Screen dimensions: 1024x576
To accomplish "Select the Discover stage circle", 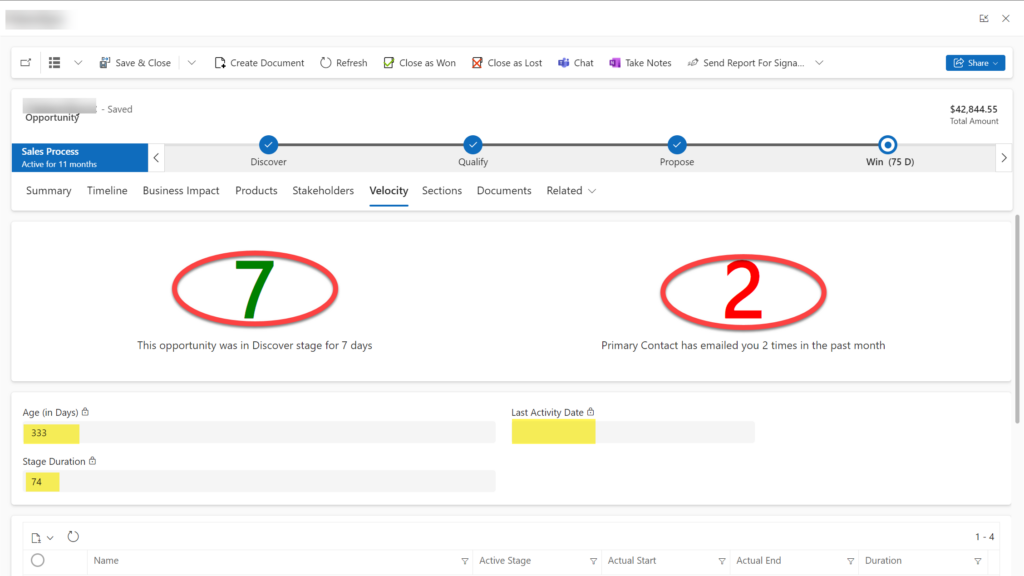I will click(x=268, y=144).
